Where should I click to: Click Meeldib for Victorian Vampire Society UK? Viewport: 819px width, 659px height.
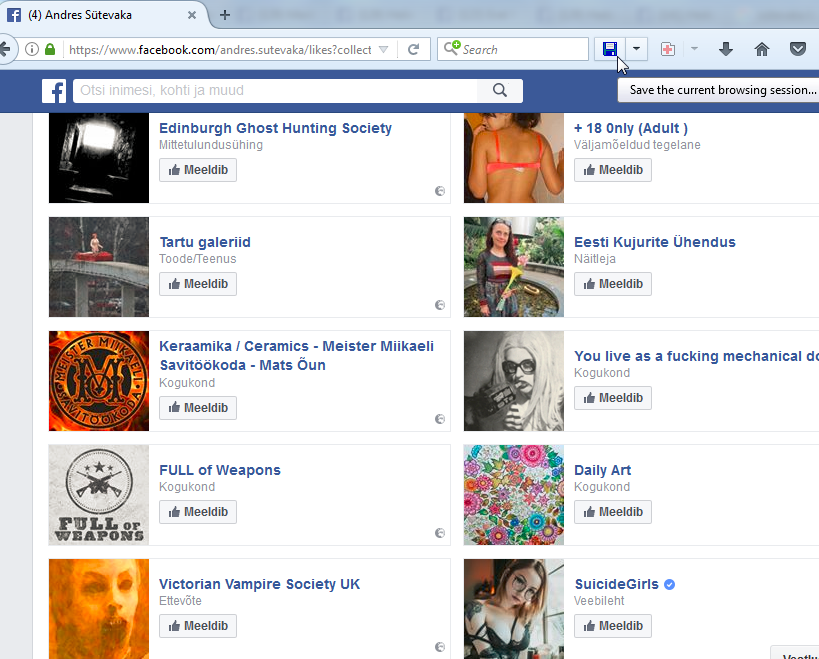click(198, 626)
